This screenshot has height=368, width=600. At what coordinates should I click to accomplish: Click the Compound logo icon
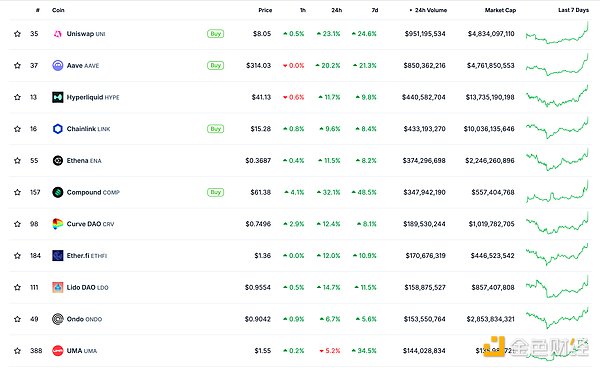[x=57, y=192]
